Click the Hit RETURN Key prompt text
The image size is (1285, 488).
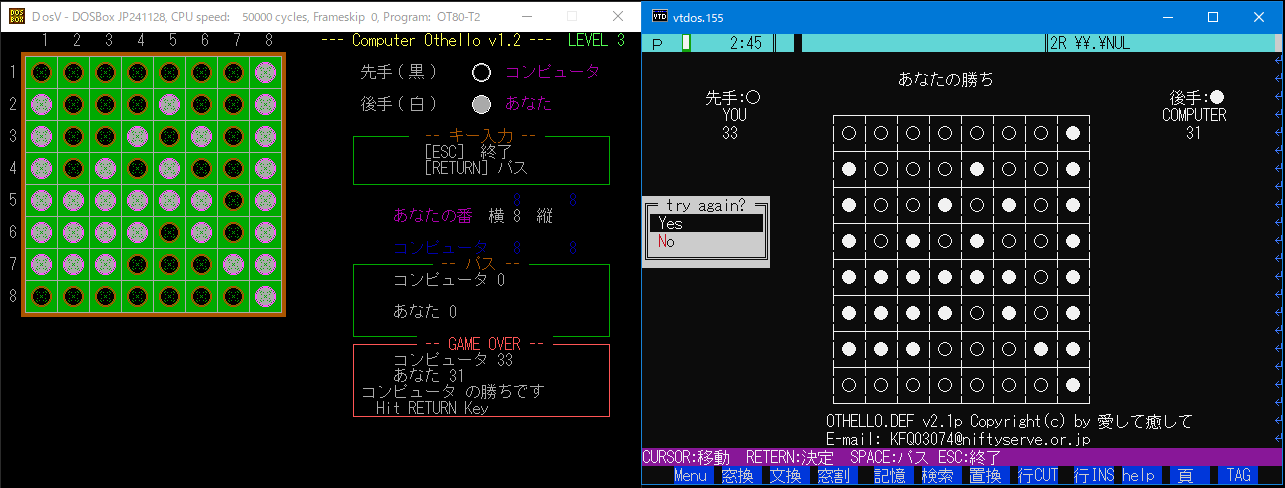(x=432, y=408)
